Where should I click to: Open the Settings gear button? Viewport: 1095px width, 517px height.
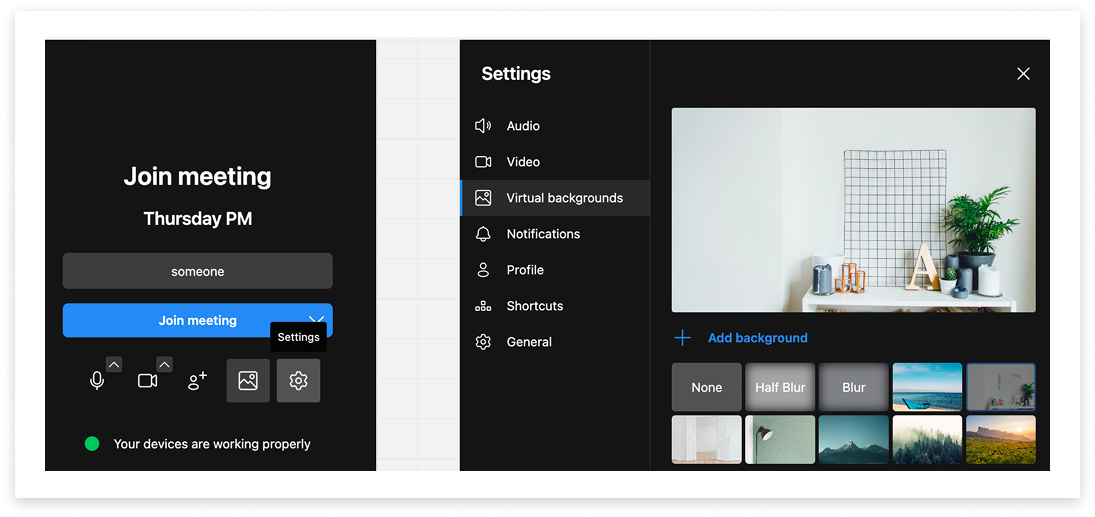298,381
